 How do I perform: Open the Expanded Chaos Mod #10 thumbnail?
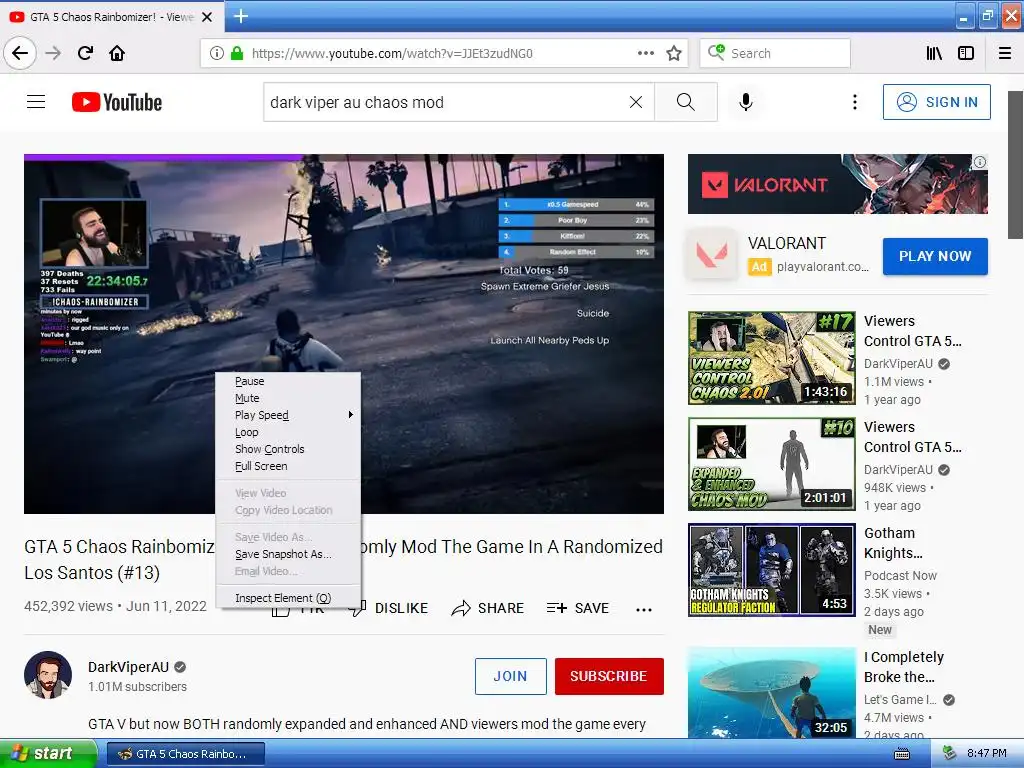pos(771,464)
